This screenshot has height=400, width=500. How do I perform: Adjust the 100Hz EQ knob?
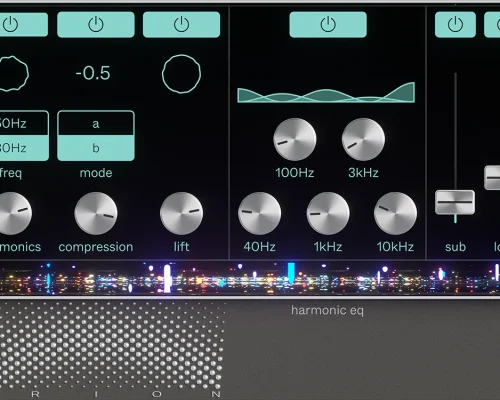pos(295,139)
